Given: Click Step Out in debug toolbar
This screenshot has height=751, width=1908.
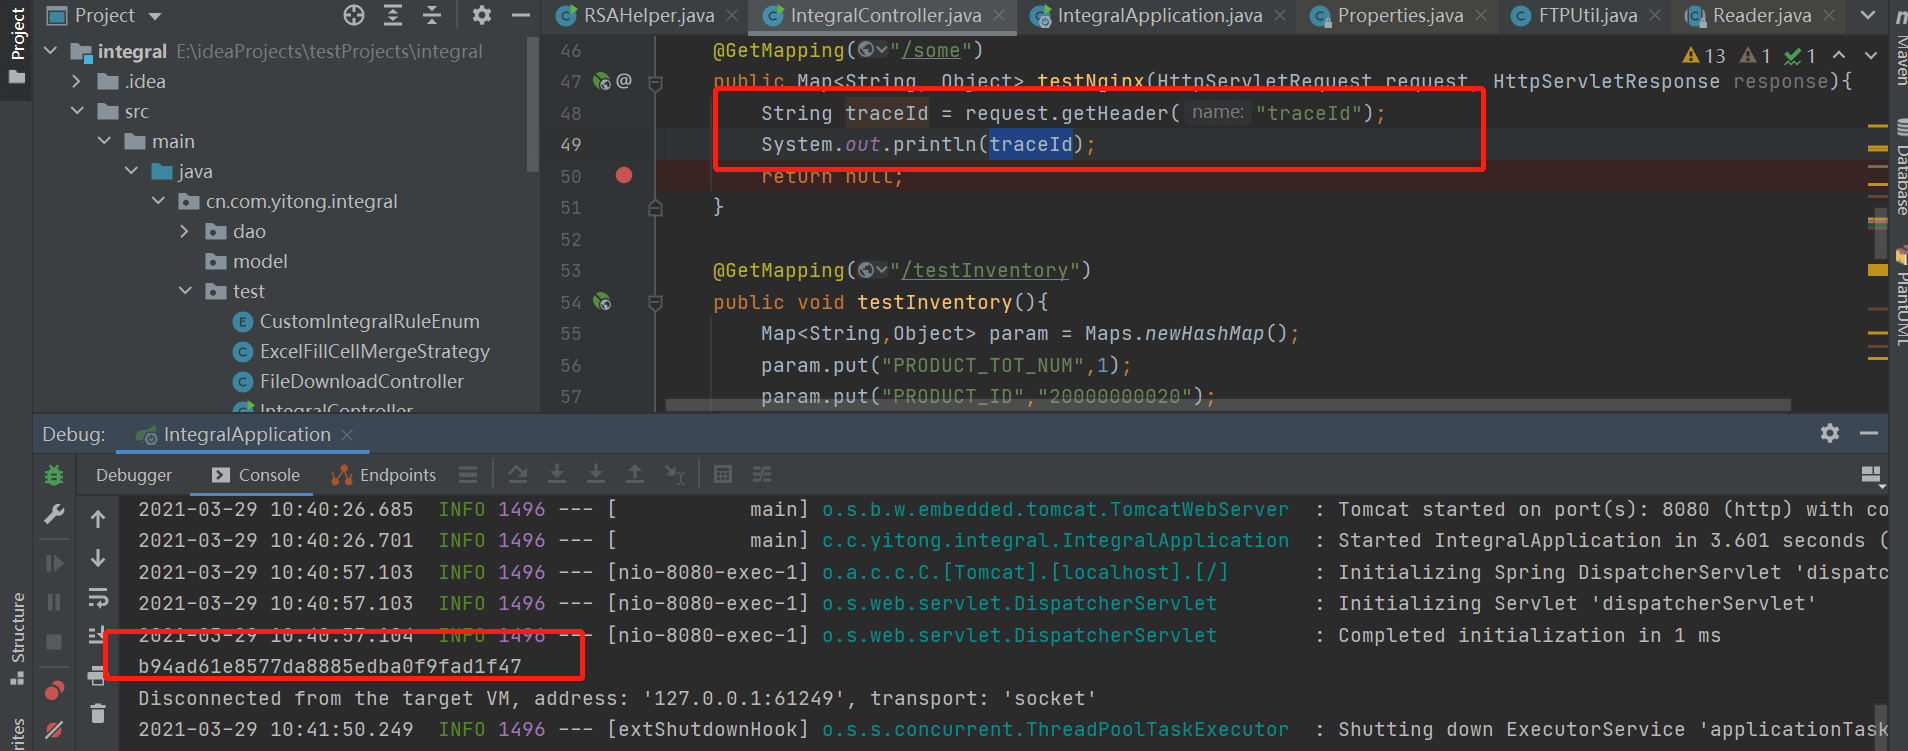Looking at the screenshot, I should 635,475.
